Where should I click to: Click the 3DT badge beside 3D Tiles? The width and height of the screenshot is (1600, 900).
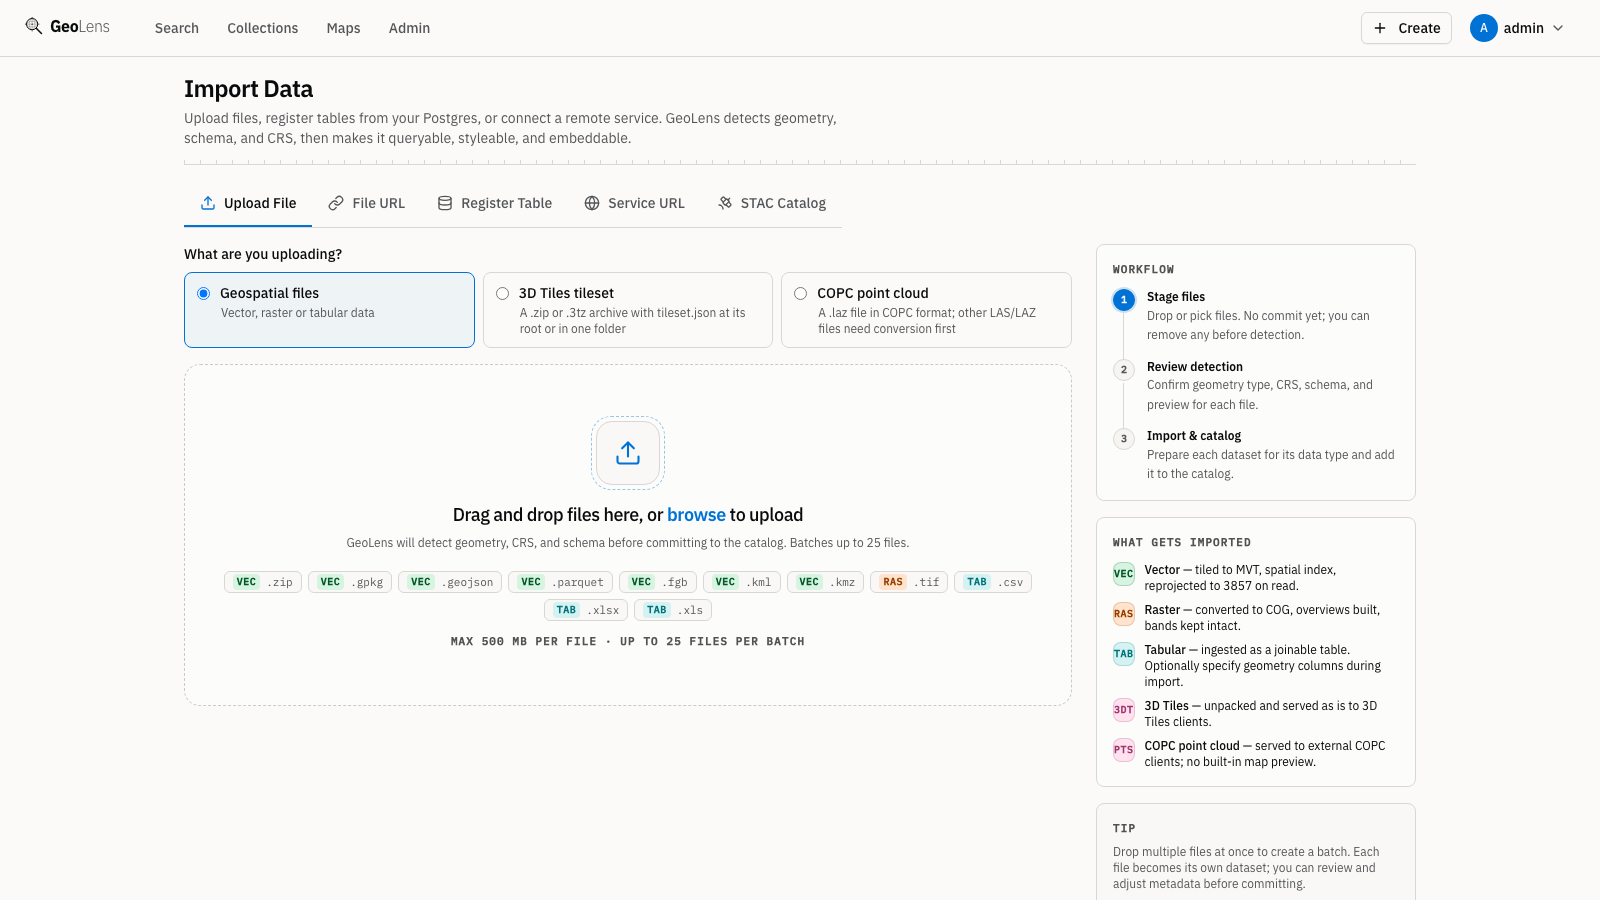1124,710
